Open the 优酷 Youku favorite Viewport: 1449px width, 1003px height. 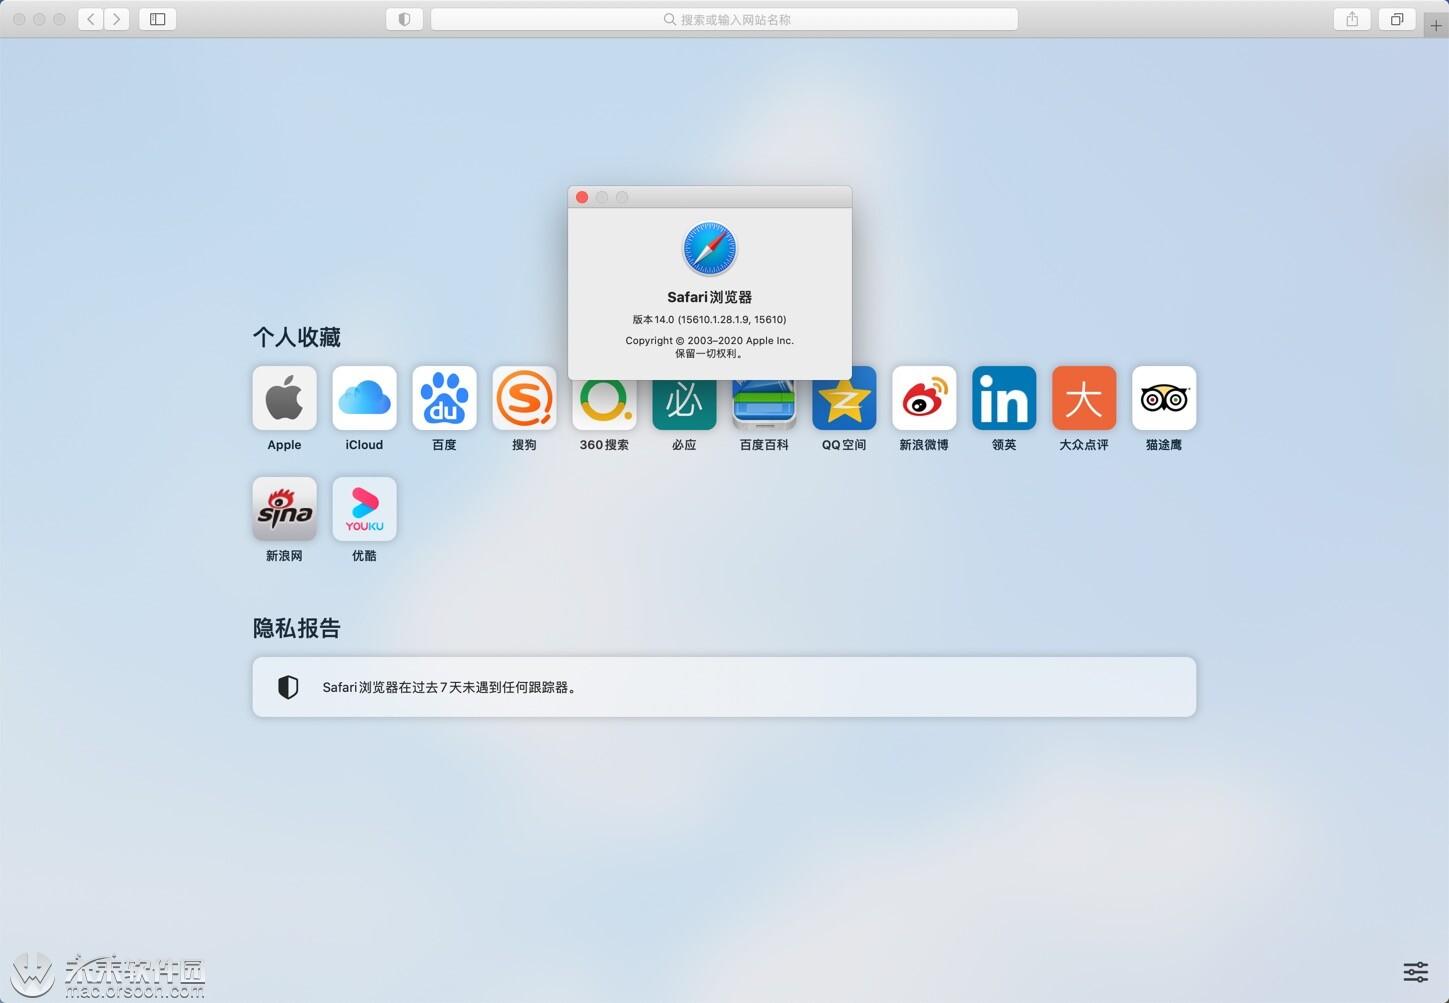tap(363, 508)
